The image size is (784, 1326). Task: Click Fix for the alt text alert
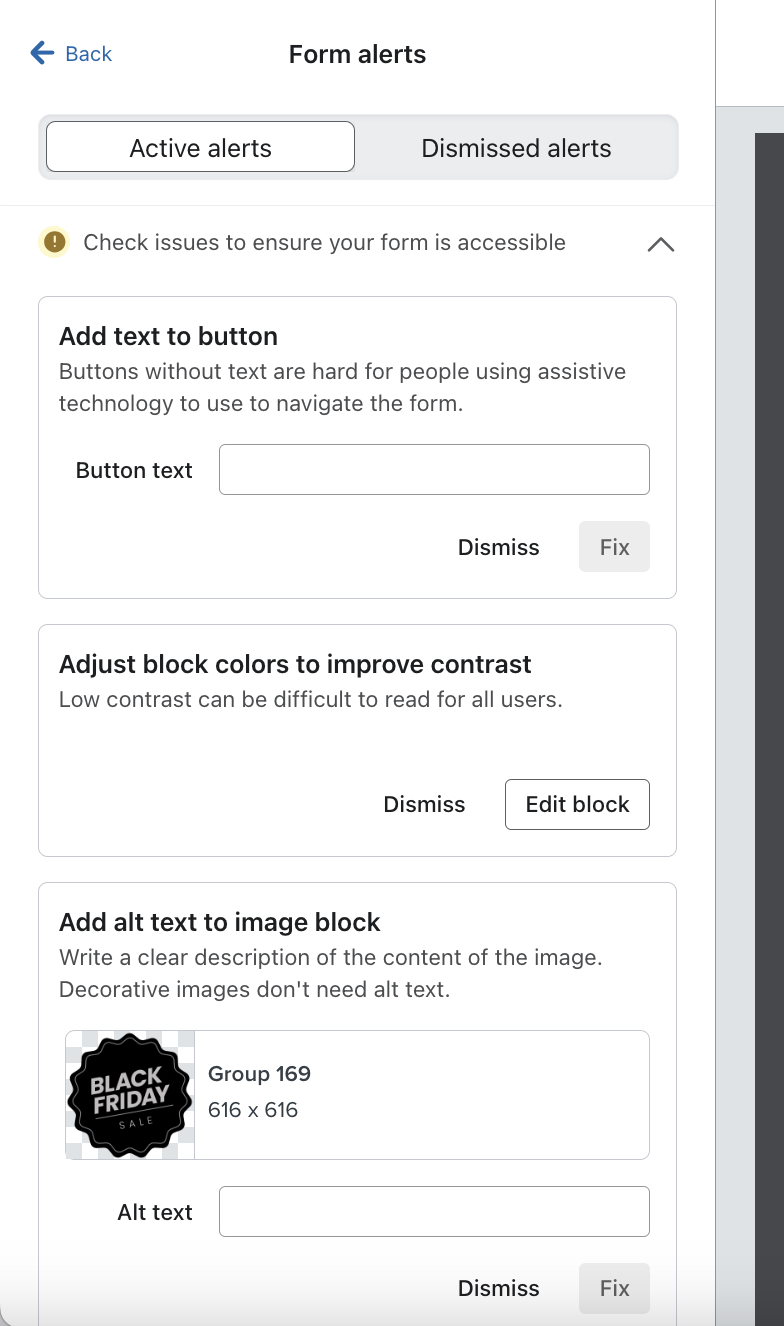point(613,1288)
